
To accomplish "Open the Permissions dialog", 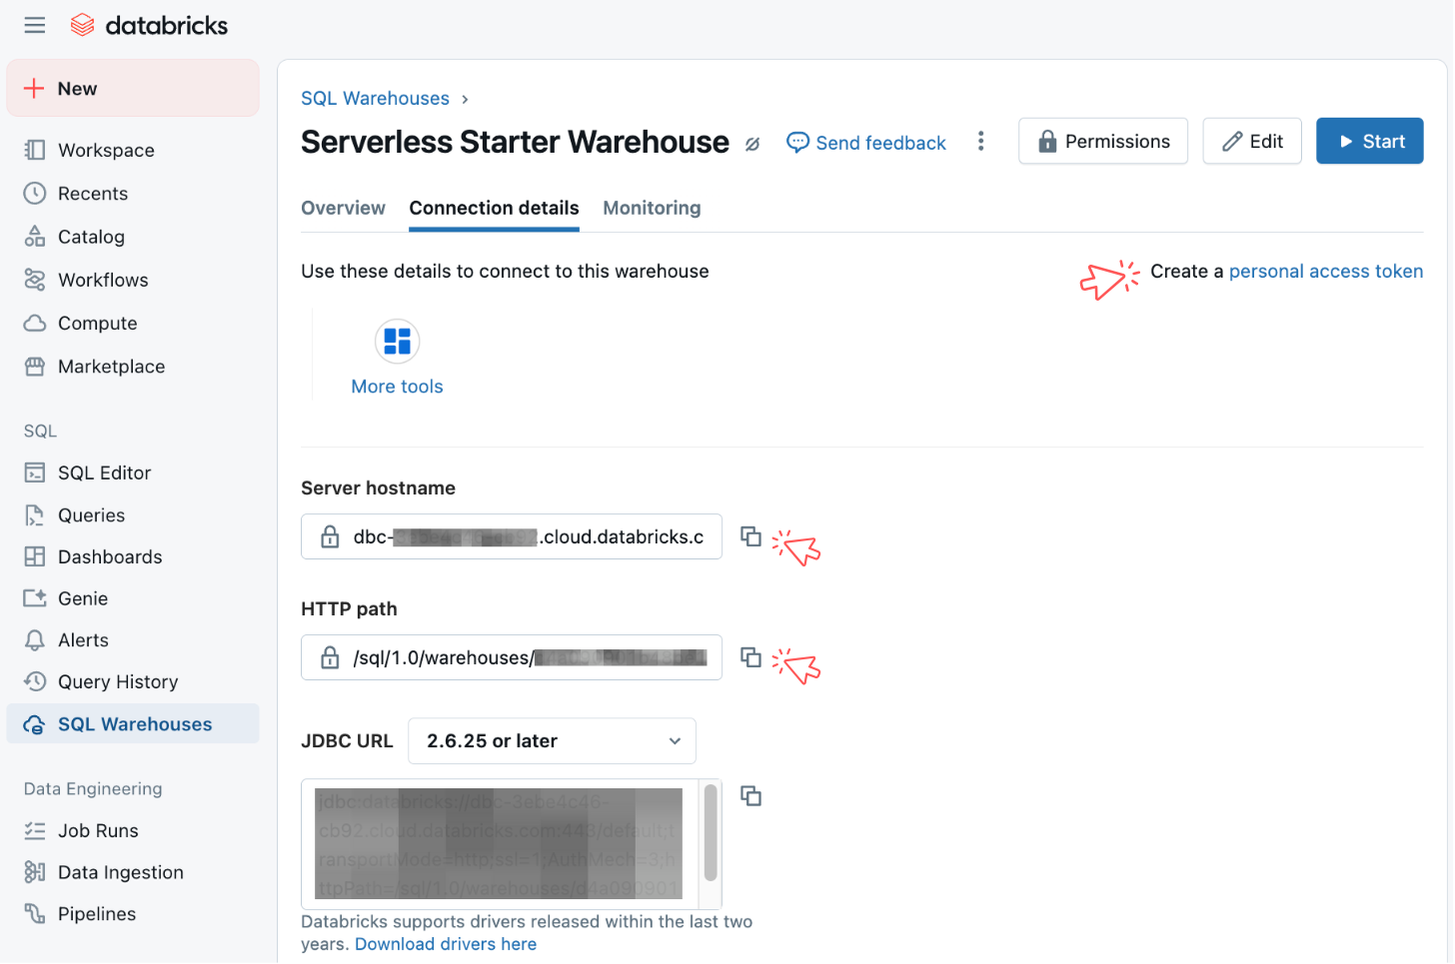I will pos(1103,141).
